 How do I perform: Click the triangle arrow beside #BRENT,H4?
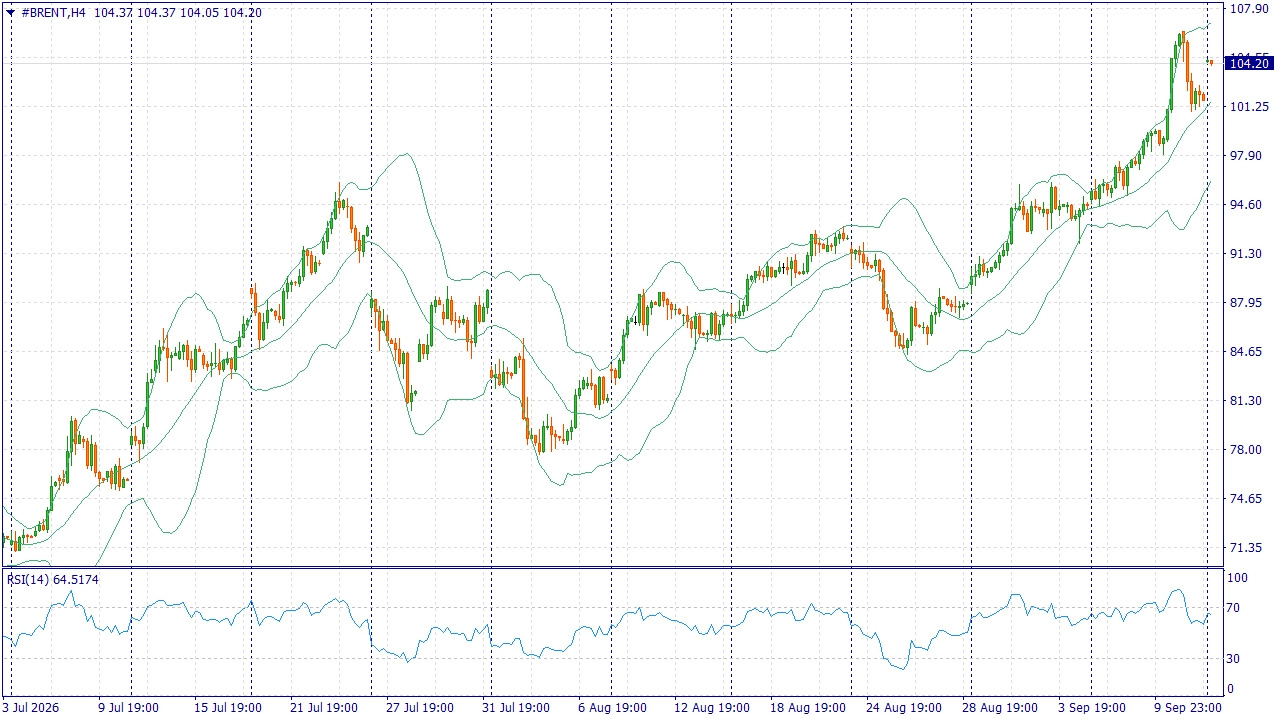(11, 13)
